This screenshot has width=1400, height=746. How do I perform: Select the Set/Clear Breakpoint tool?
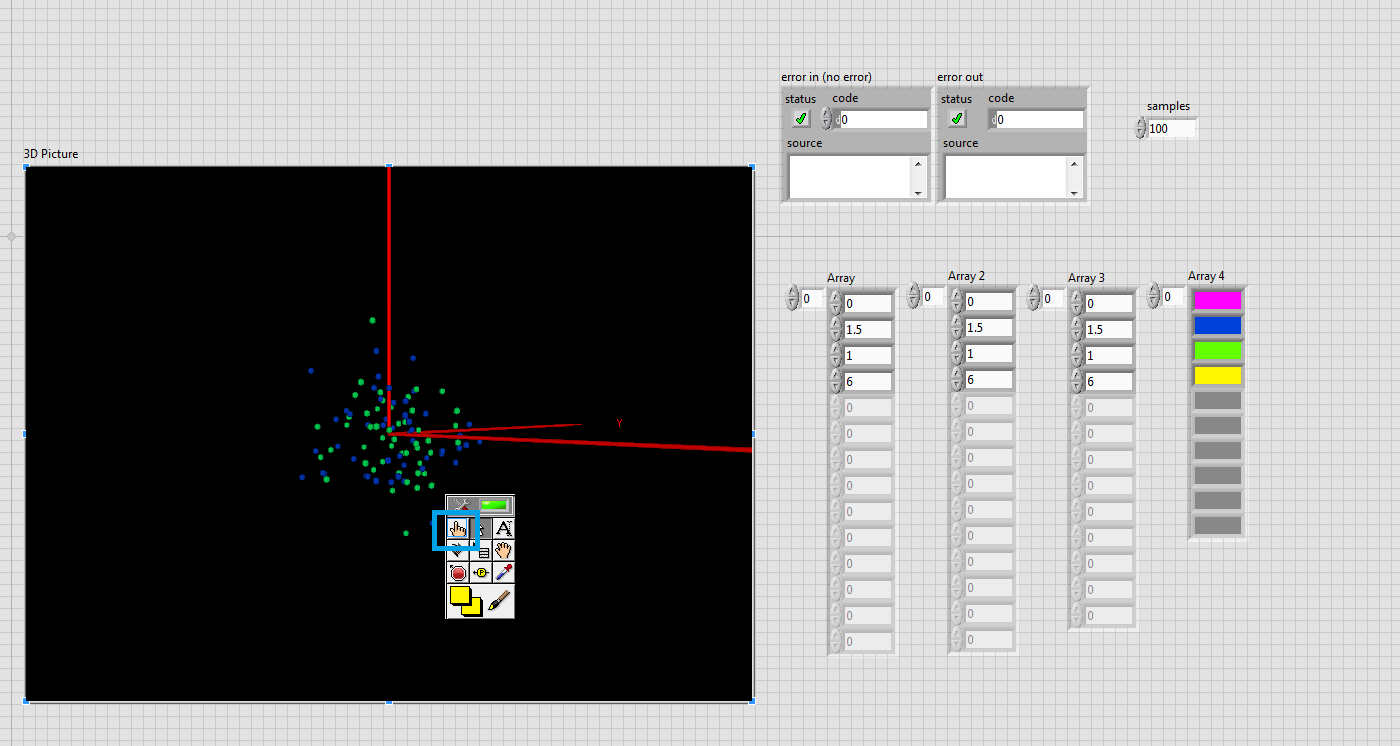(x=458, y=573)
